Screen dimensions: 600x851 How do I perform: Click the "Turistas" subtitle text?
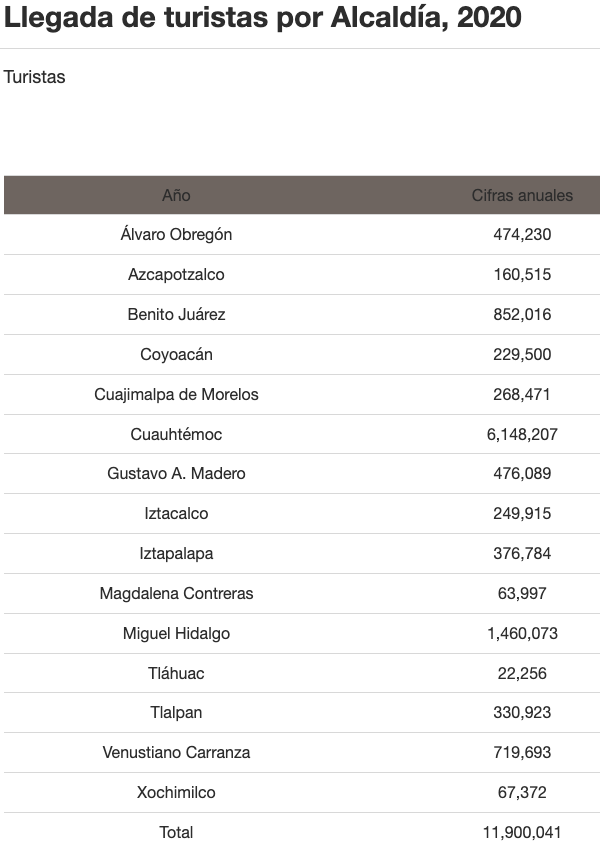pos(34,76)
